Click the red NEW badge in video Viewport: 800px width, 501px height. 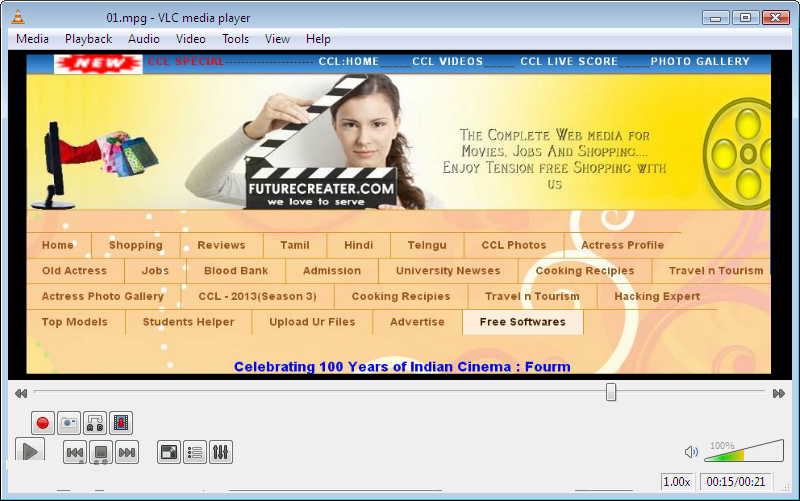[x=98, y=63]
